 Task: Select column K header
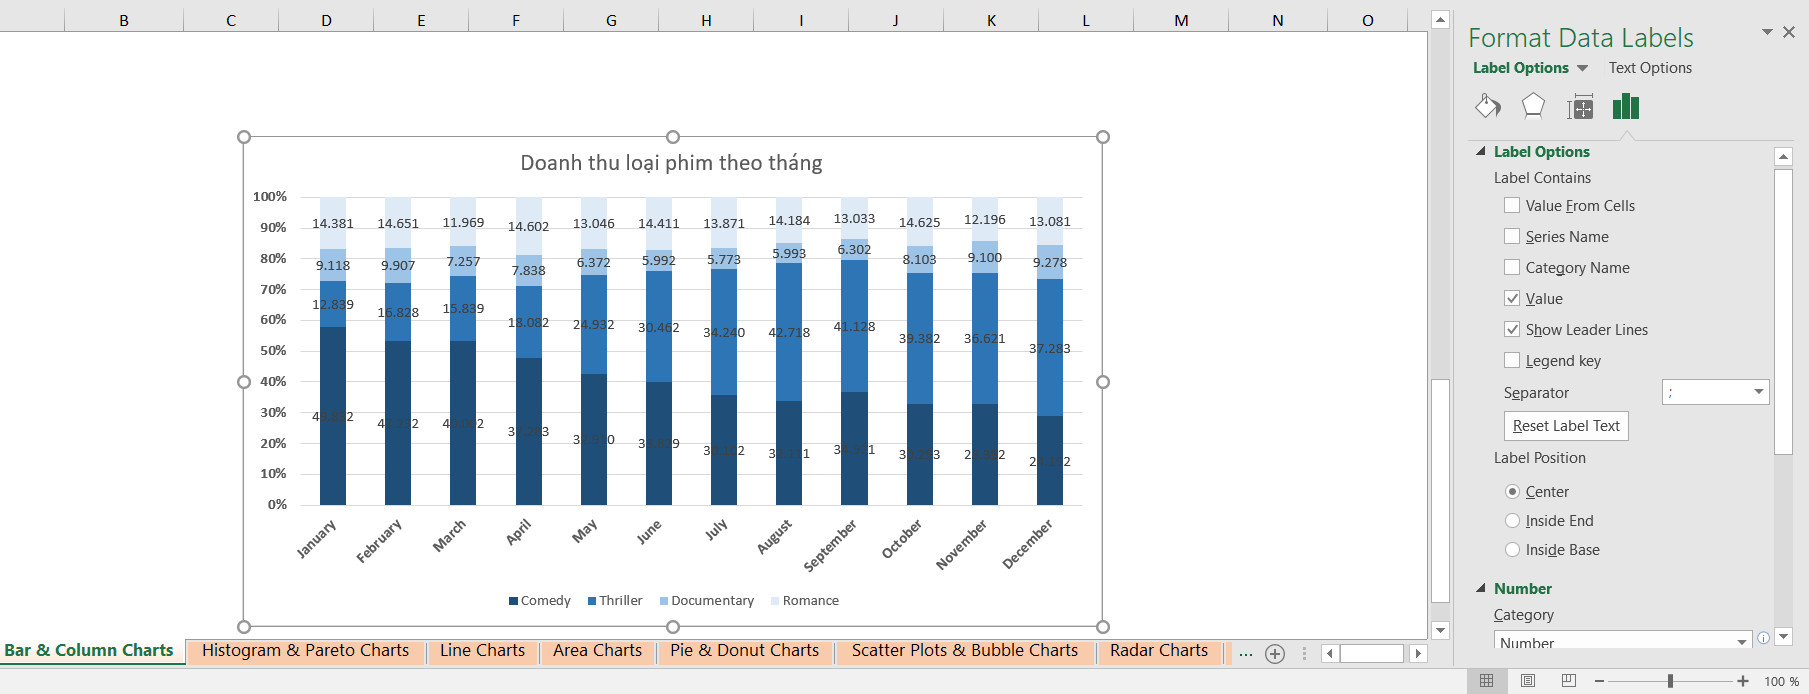coord(991,20)
